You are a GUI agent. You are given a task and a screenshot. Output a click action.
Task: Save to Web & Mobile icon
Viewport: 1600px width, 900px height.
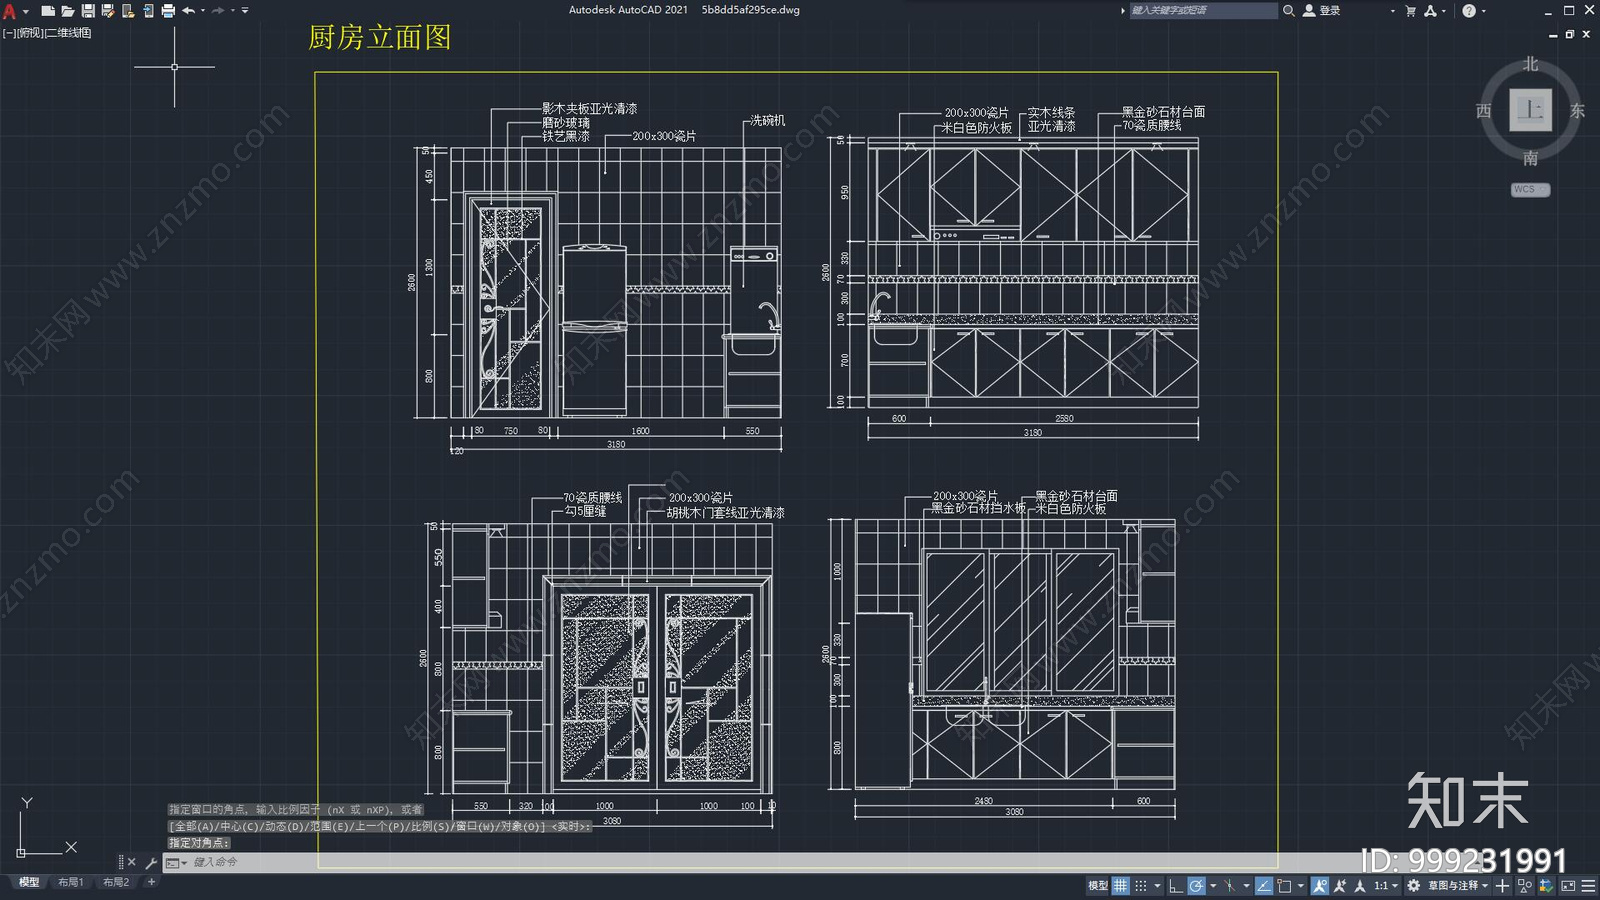click(149, 11)
